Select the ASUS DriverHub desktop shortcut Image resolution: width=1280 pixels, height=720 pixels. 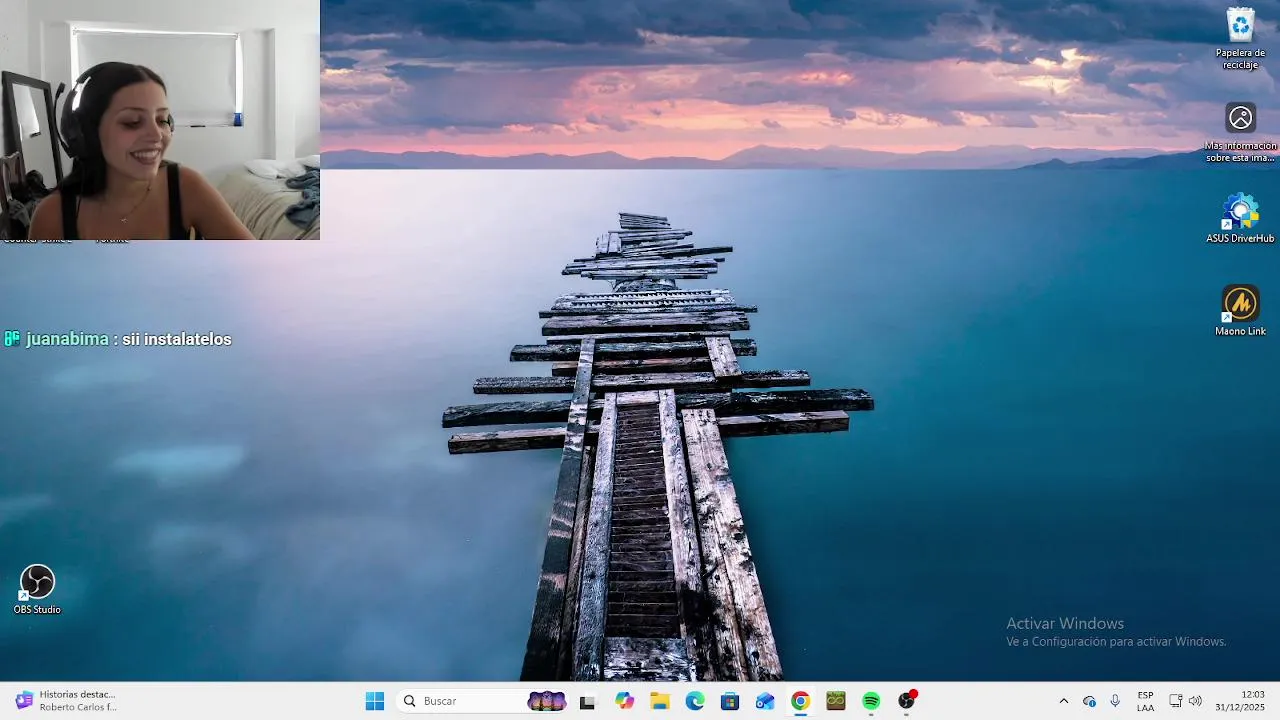pos(1240,218)
